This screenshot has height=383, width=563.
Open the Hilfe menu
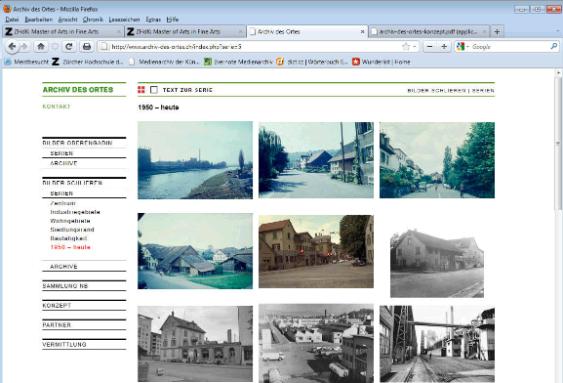point(172,19)
